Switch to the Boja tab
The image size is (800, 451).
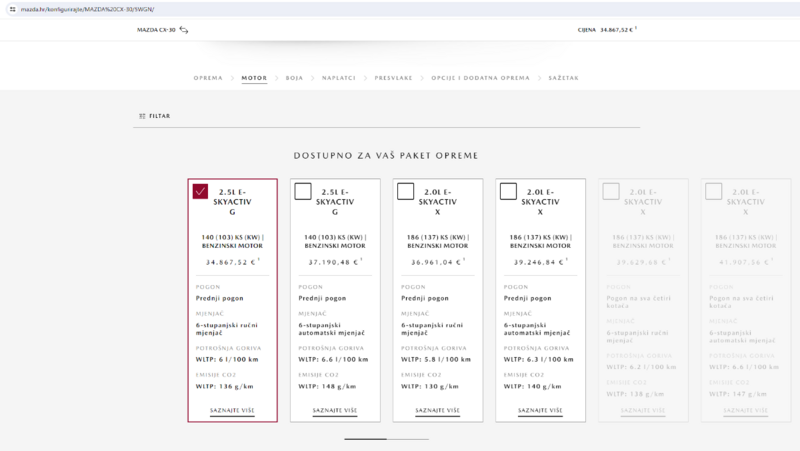pos(294,77)
